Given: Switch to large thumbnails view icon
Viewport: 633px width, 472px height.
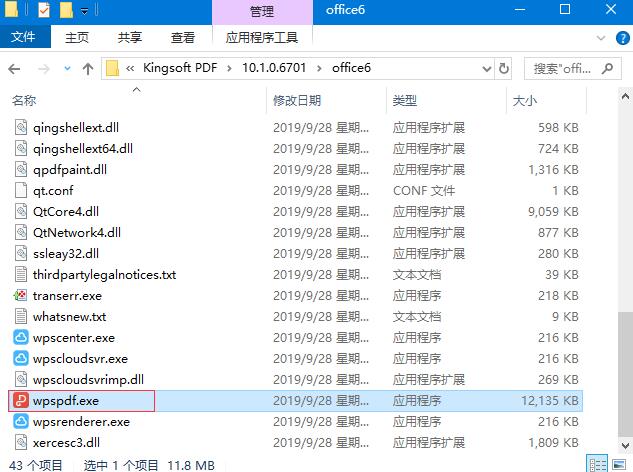Looking at the screenshot, I should (619, 464).
